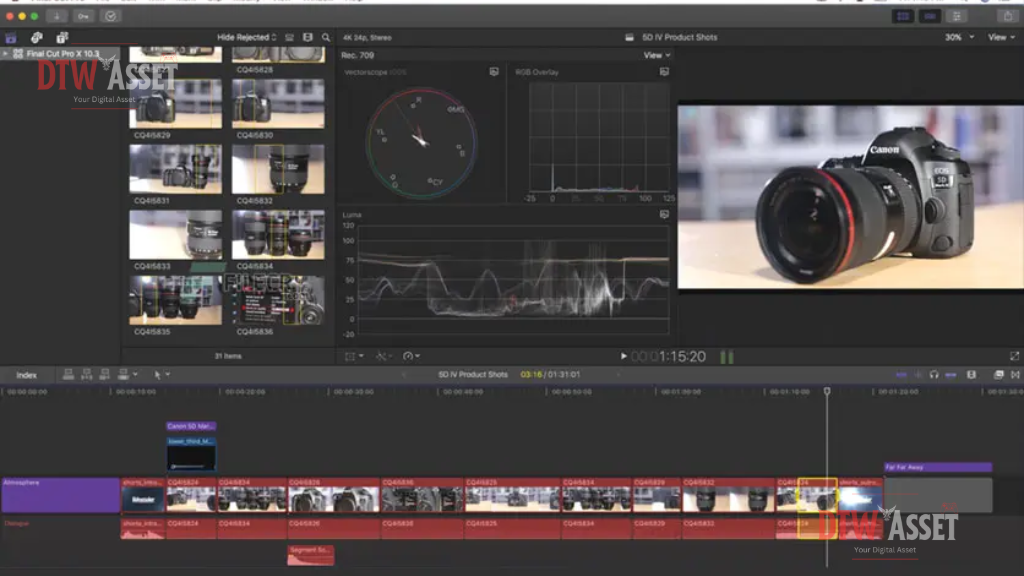This screenshot has height=576, width=1024.
Task: Connect clip to primary storyline button
Action: click(x=68, y=375)
